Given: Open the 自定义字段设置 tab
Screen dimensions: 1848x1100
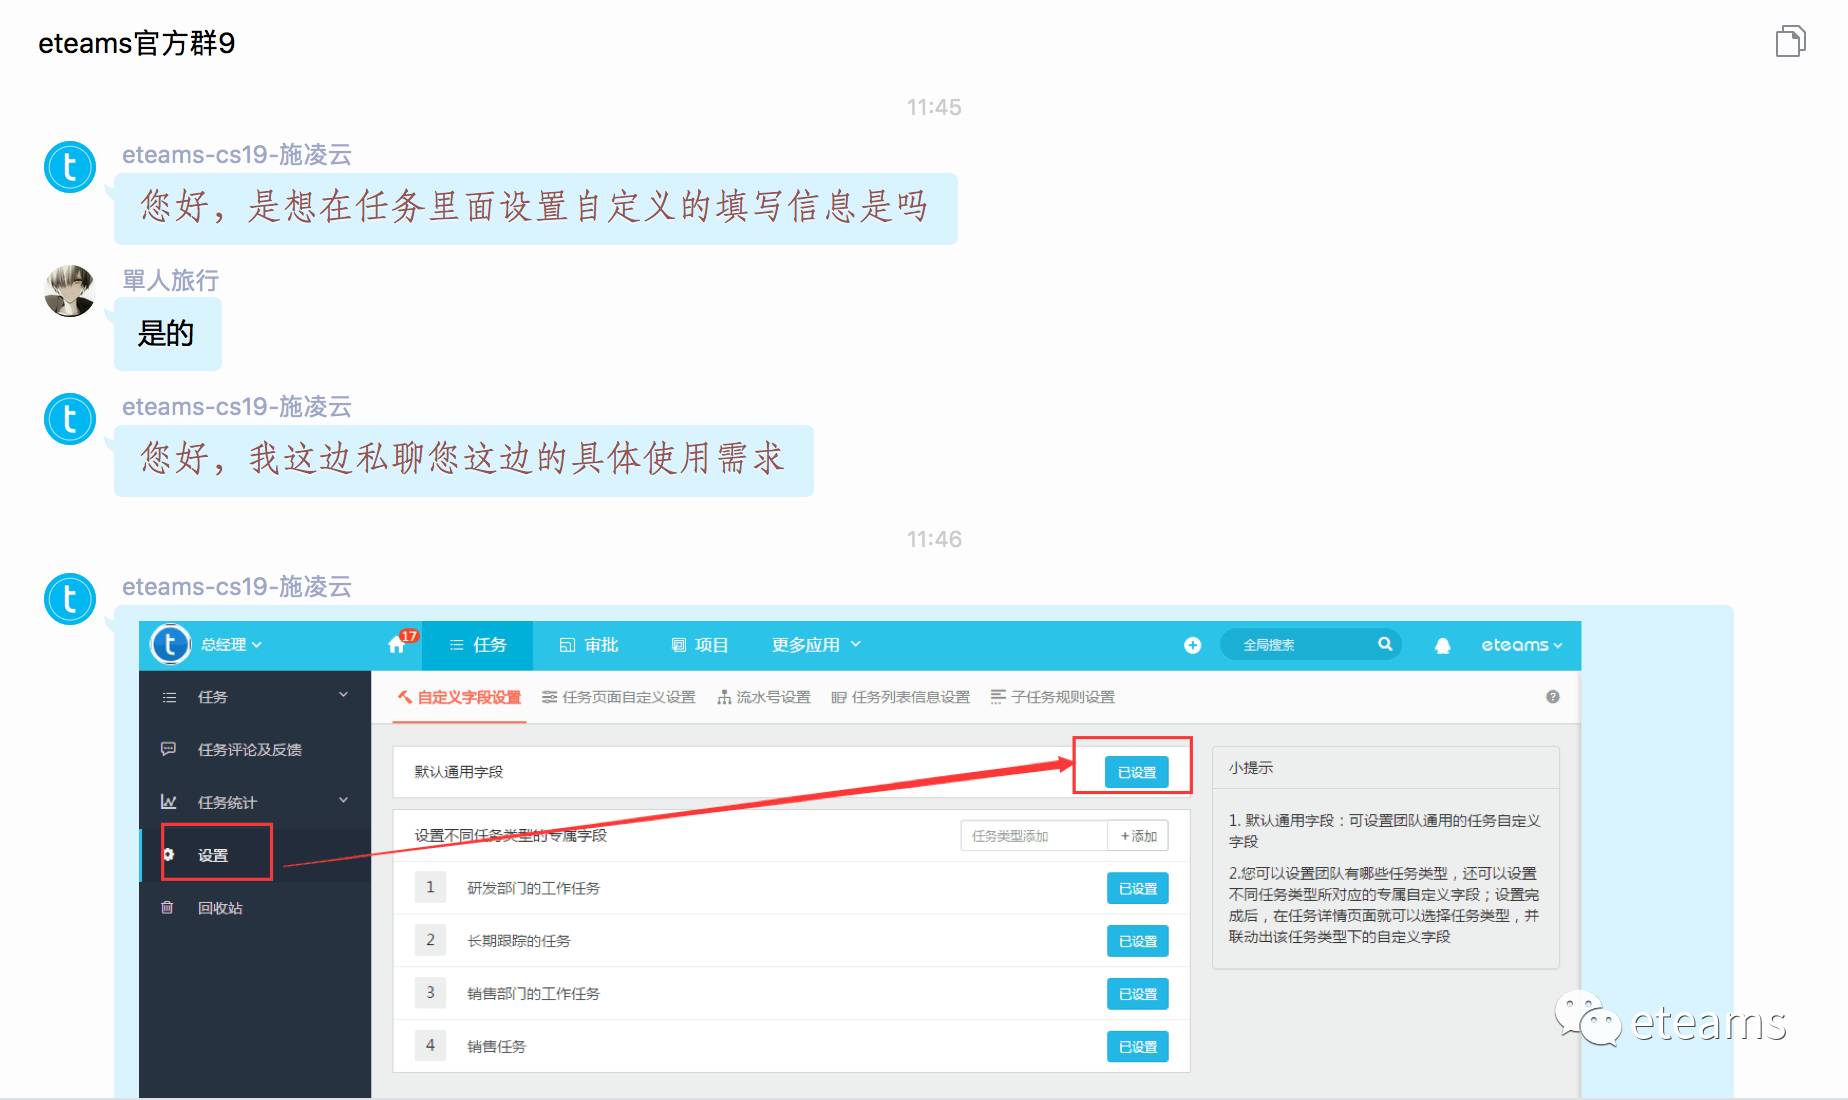Looking at the screenshot, I should 459,697.
